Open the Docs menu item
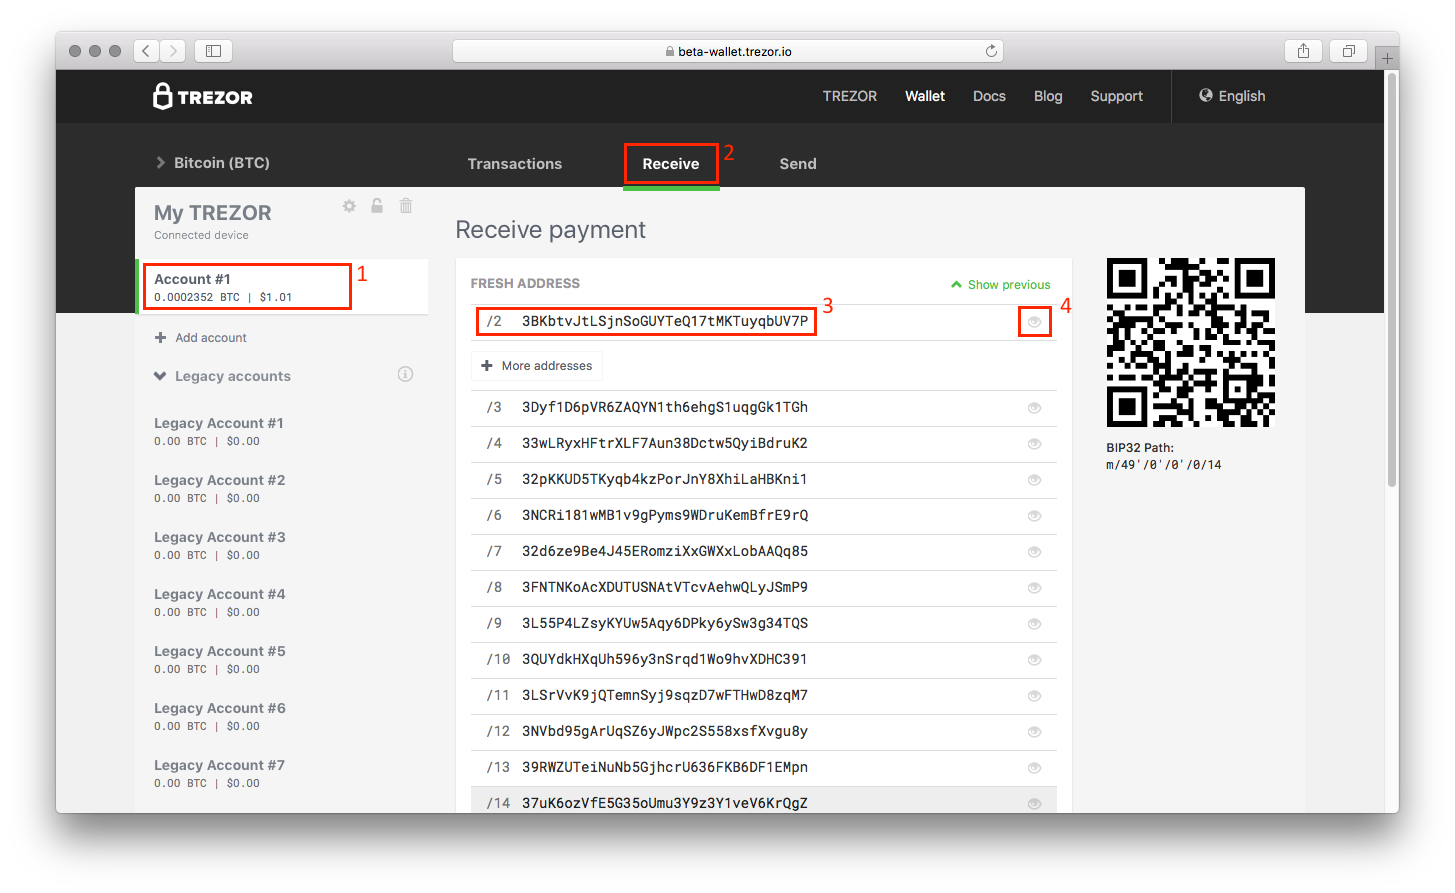 (x=989, y=96)
